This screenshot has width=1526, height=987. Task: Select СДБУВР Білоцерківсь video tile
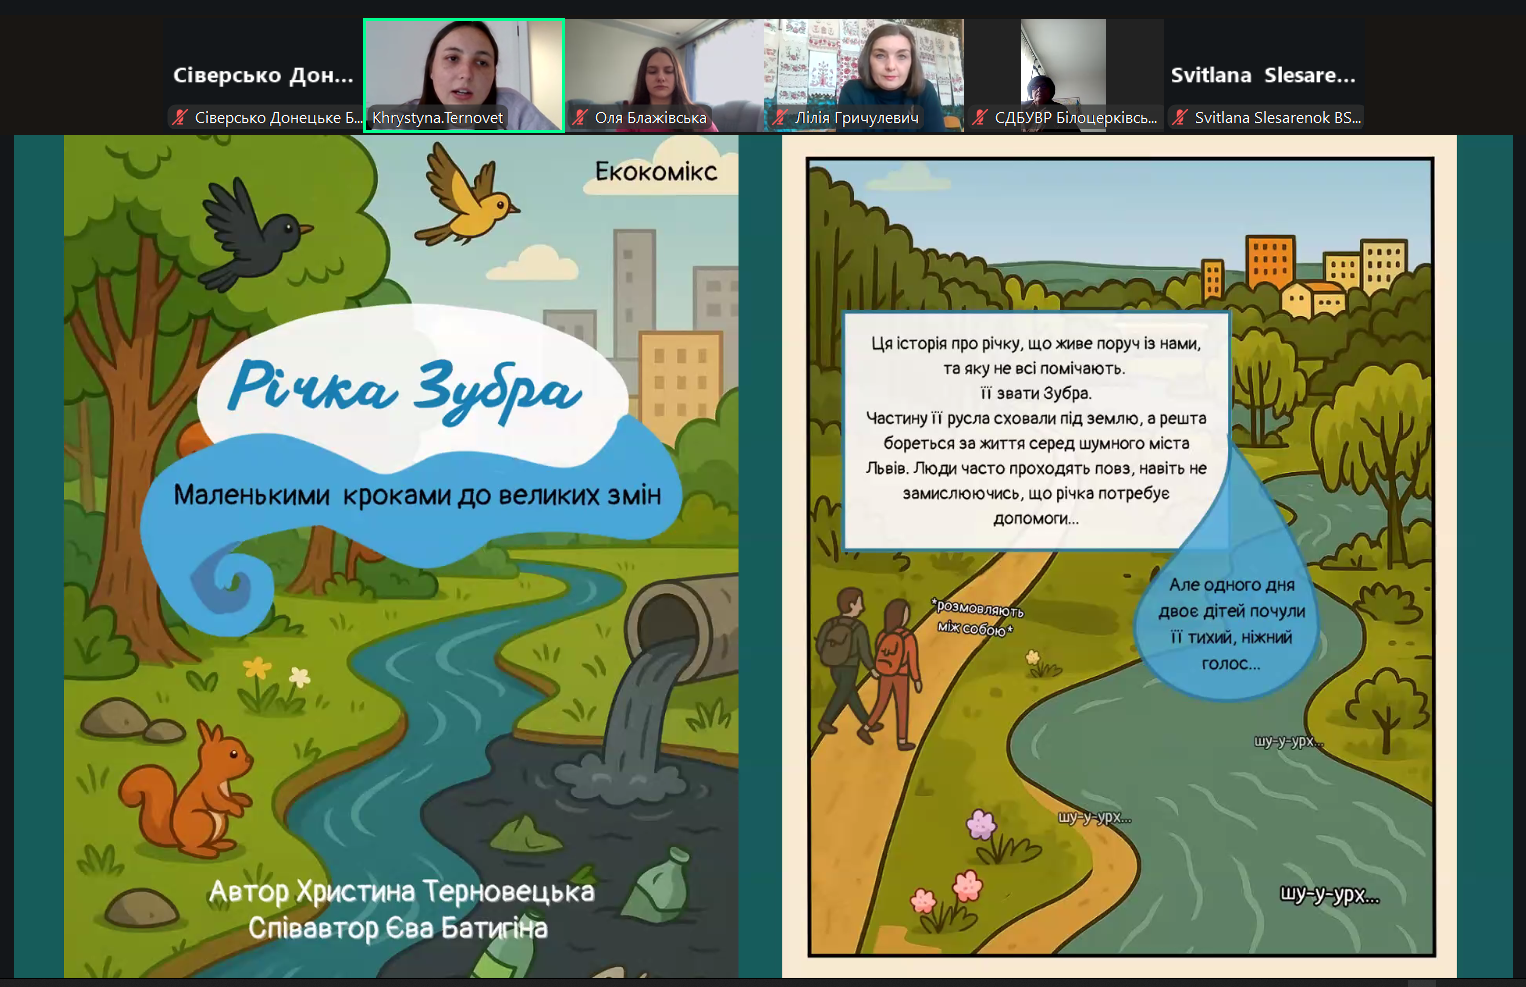pos(1063,65)
